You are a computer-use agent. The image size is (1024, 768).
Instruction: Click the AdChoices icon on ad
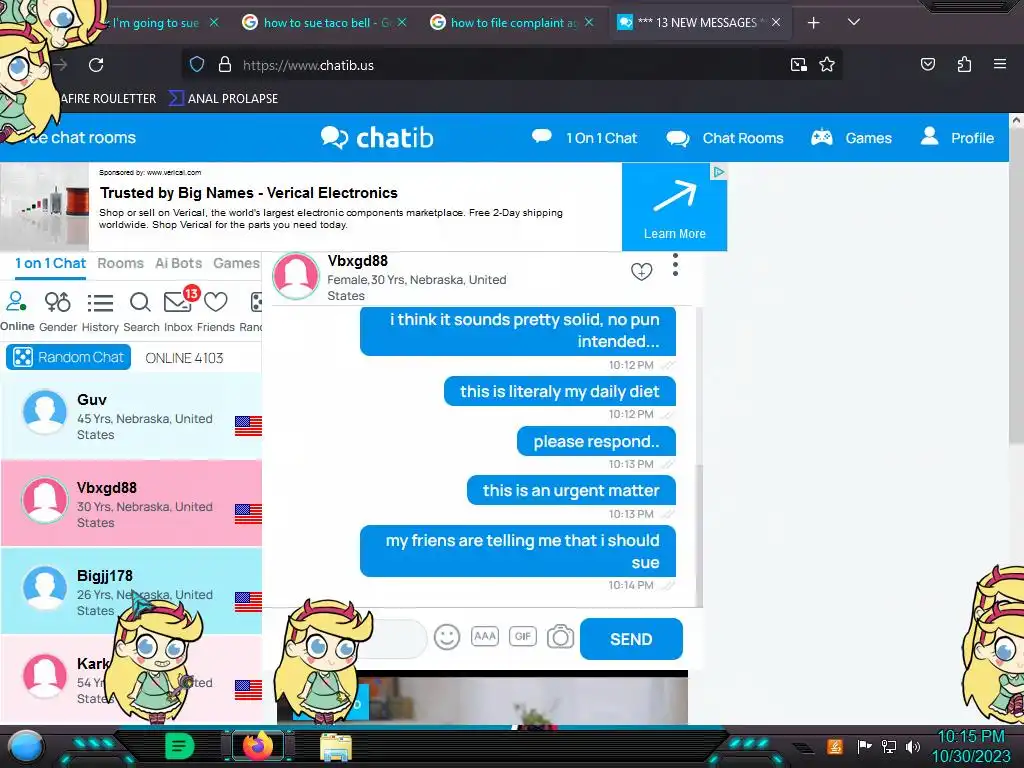point(718,172)
